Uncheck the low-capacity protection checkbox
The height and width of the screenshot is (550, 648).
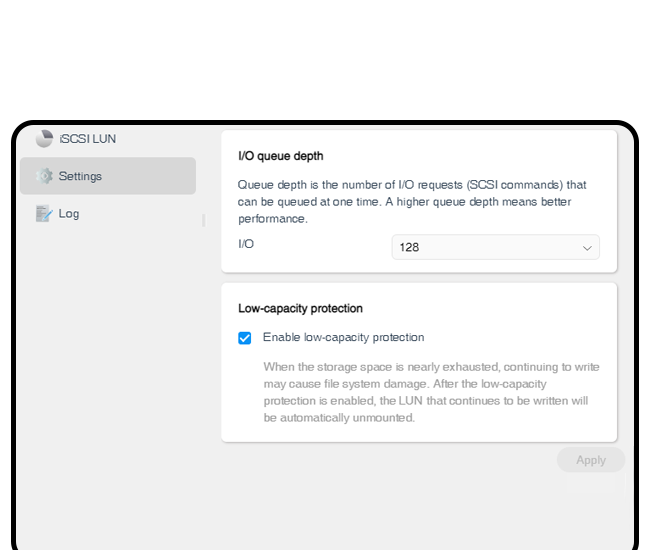245,338
